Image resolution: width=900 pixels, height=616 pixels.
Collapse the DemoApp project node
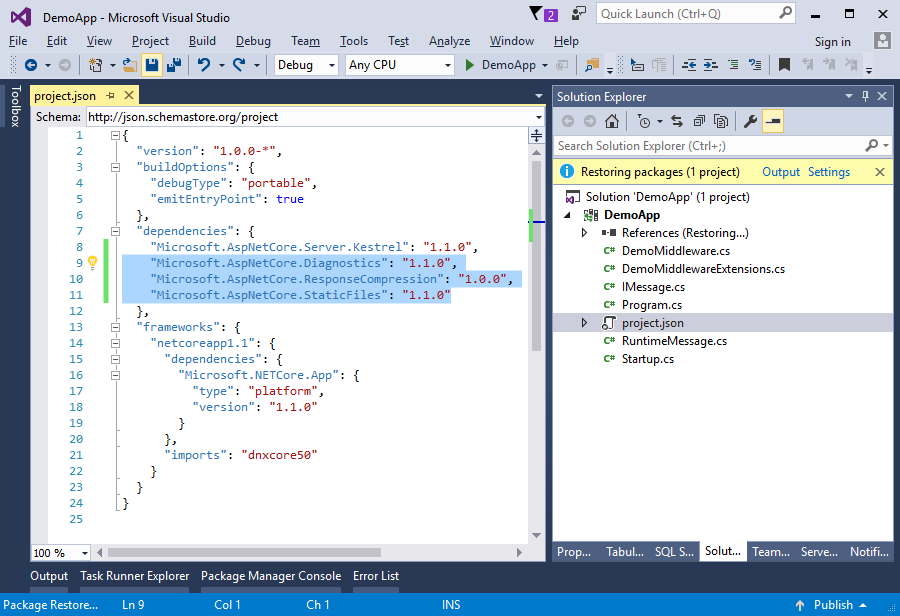point(568,215)
